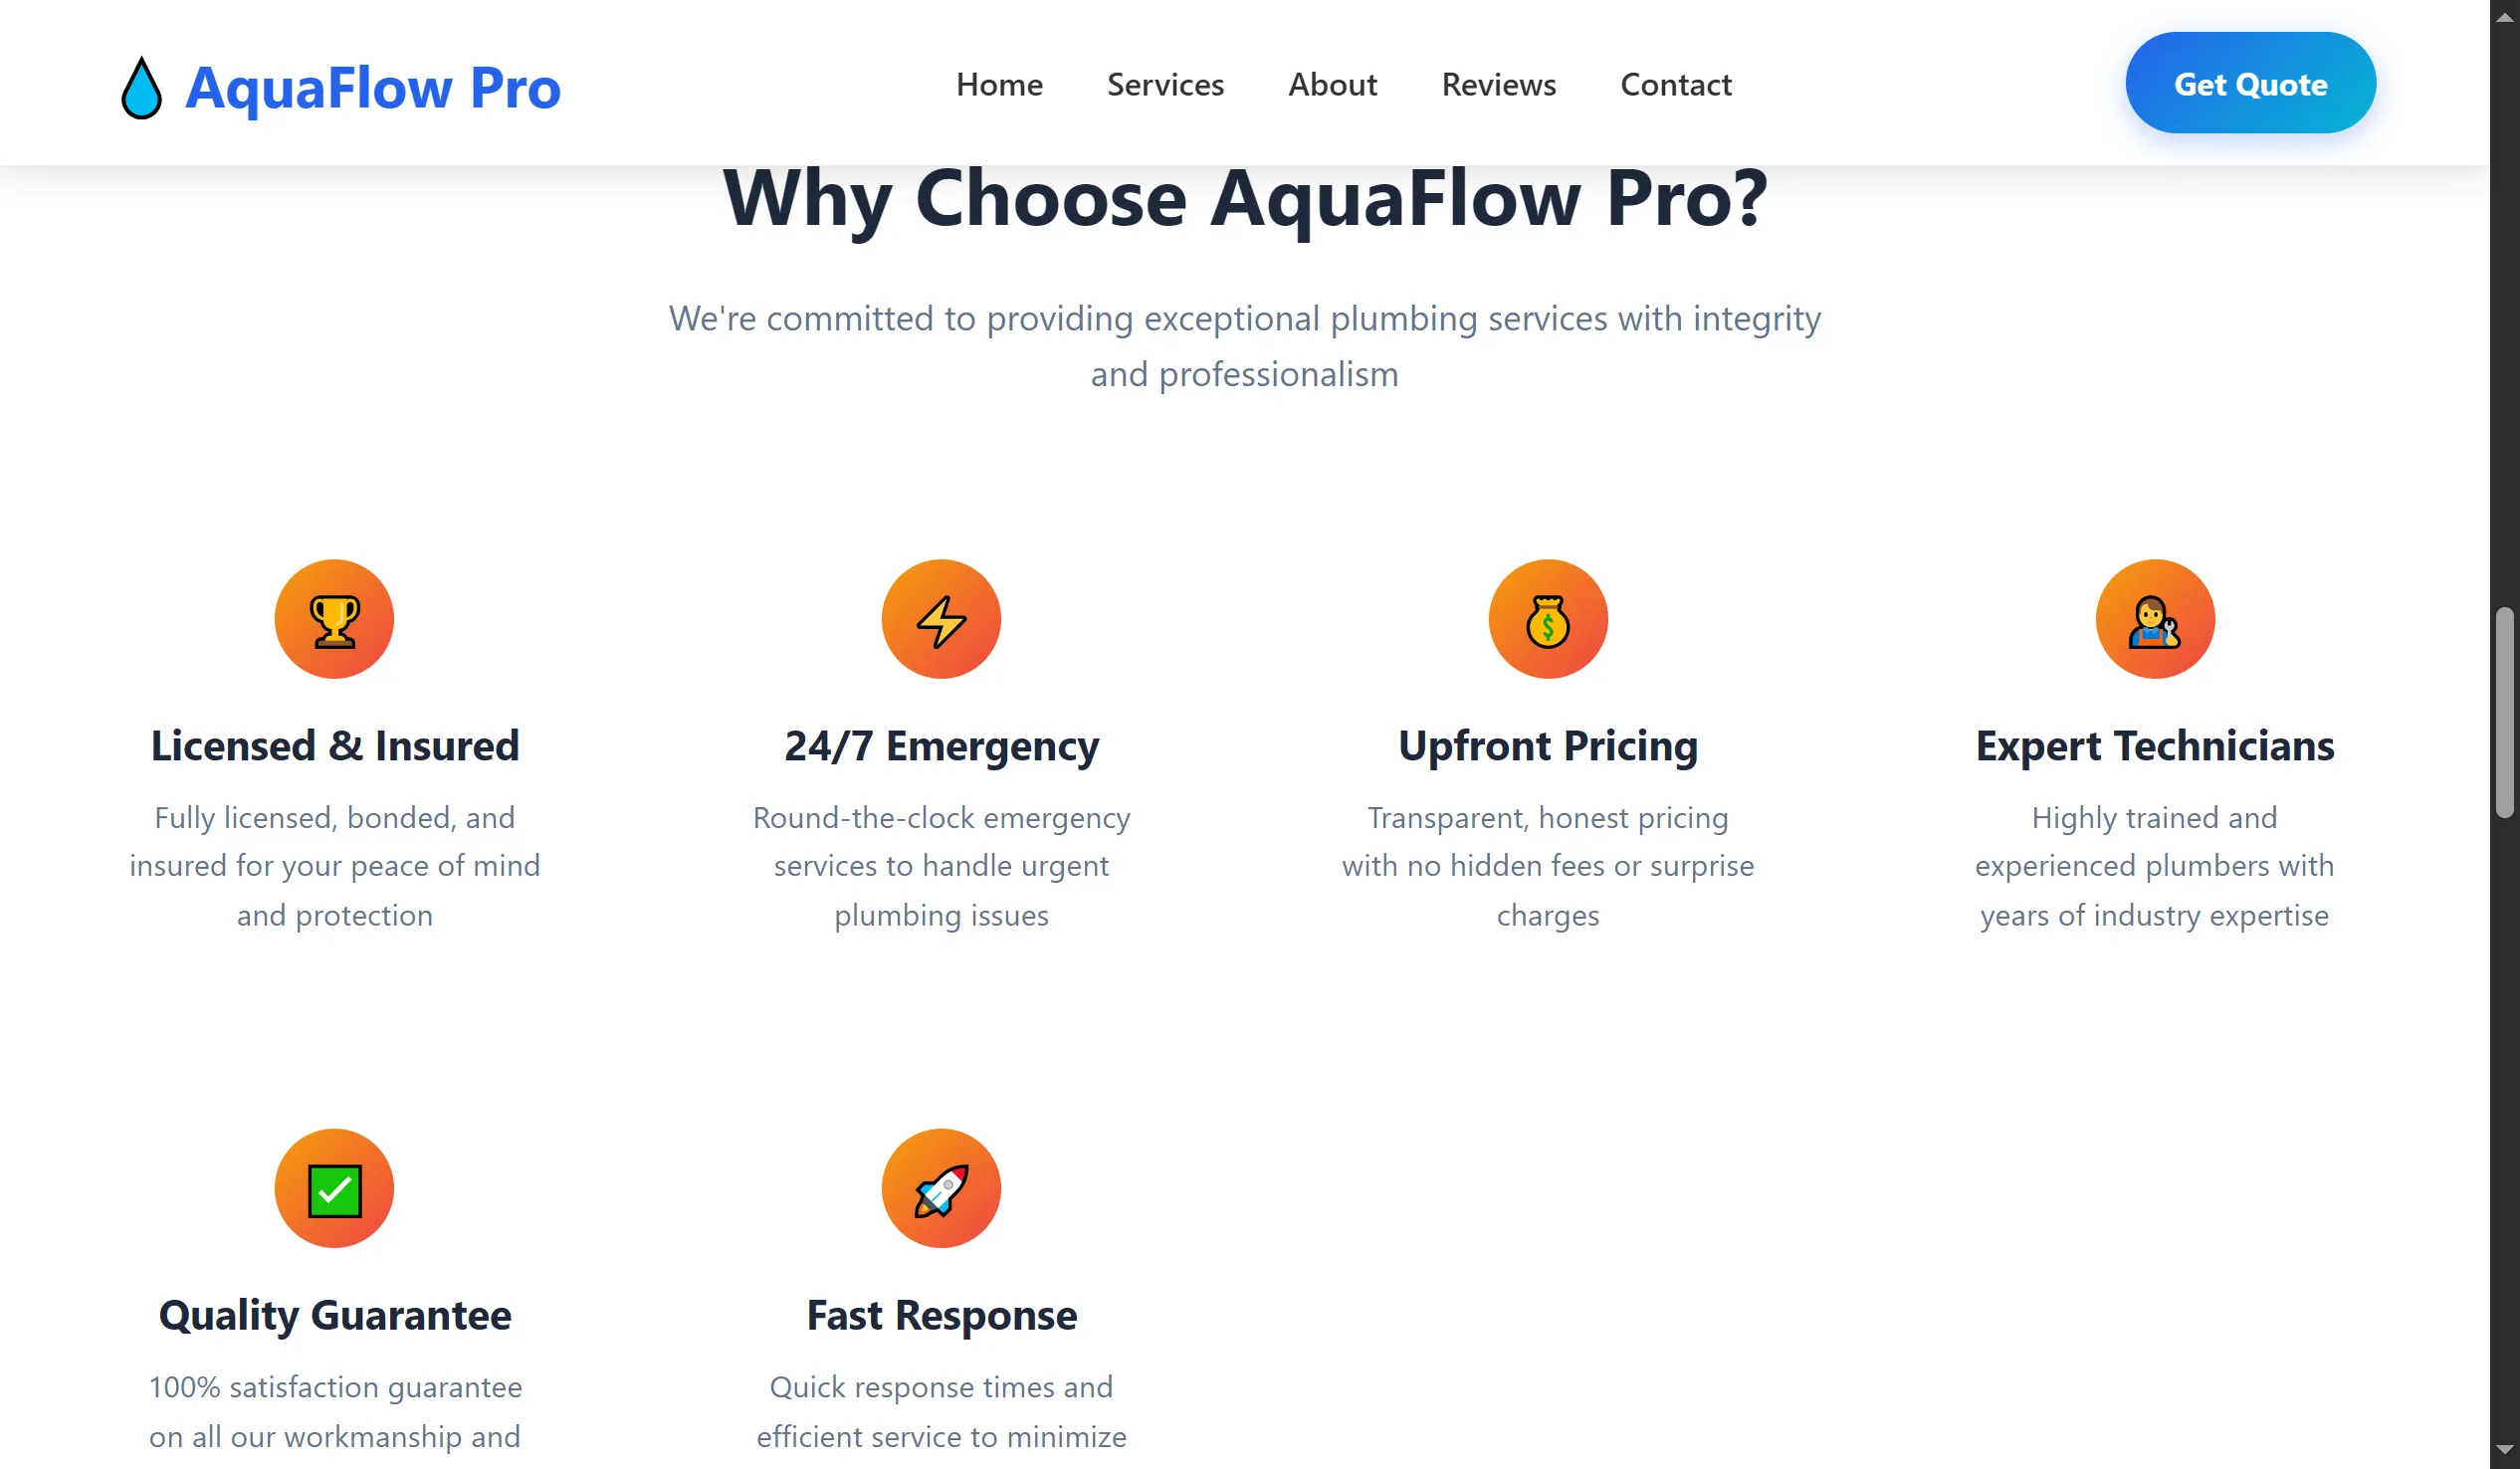2520x1469 pixels.
Task: Select Contact in the navigation bar
Action: point(1676,85)
